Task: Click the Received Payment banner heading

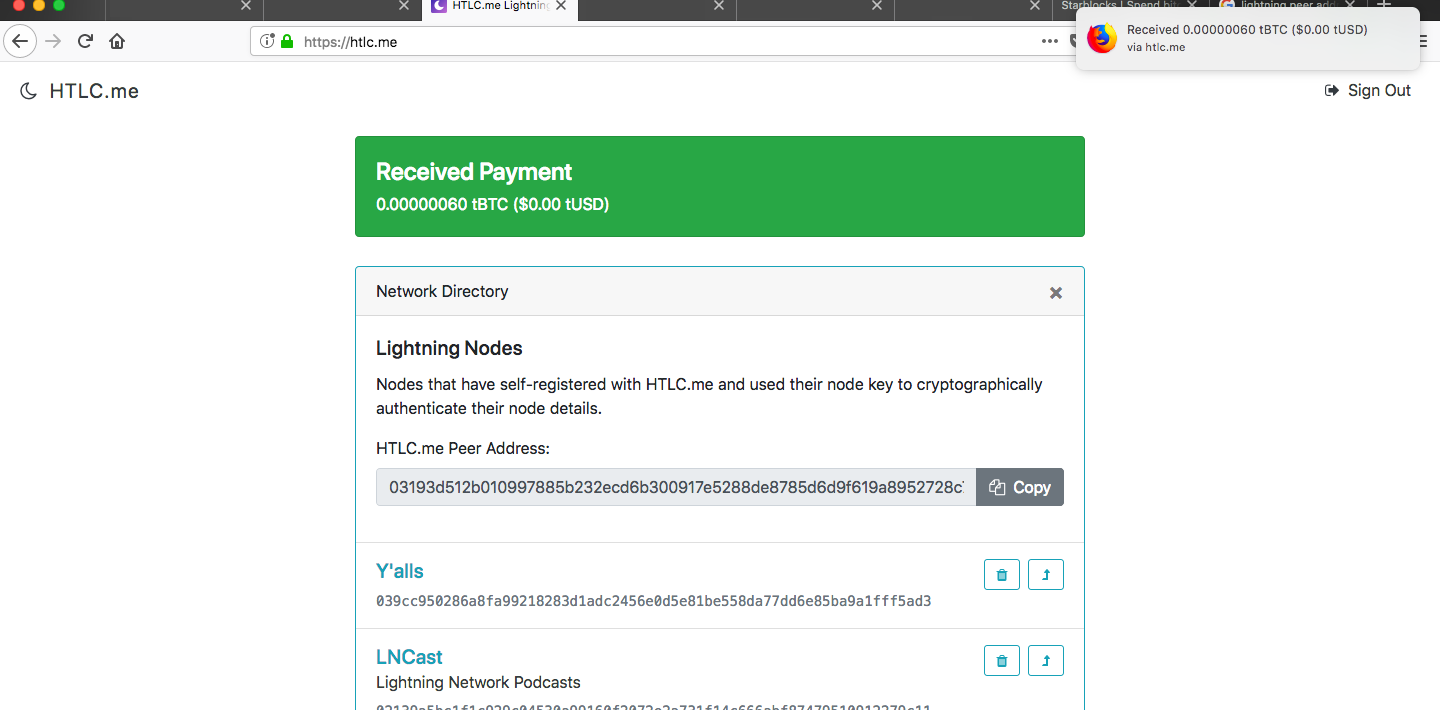Action: point(474,172)
